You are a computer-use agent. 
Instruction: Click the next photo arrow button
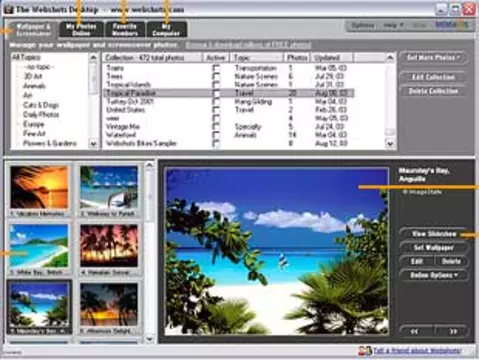click(x=453, y=331)
